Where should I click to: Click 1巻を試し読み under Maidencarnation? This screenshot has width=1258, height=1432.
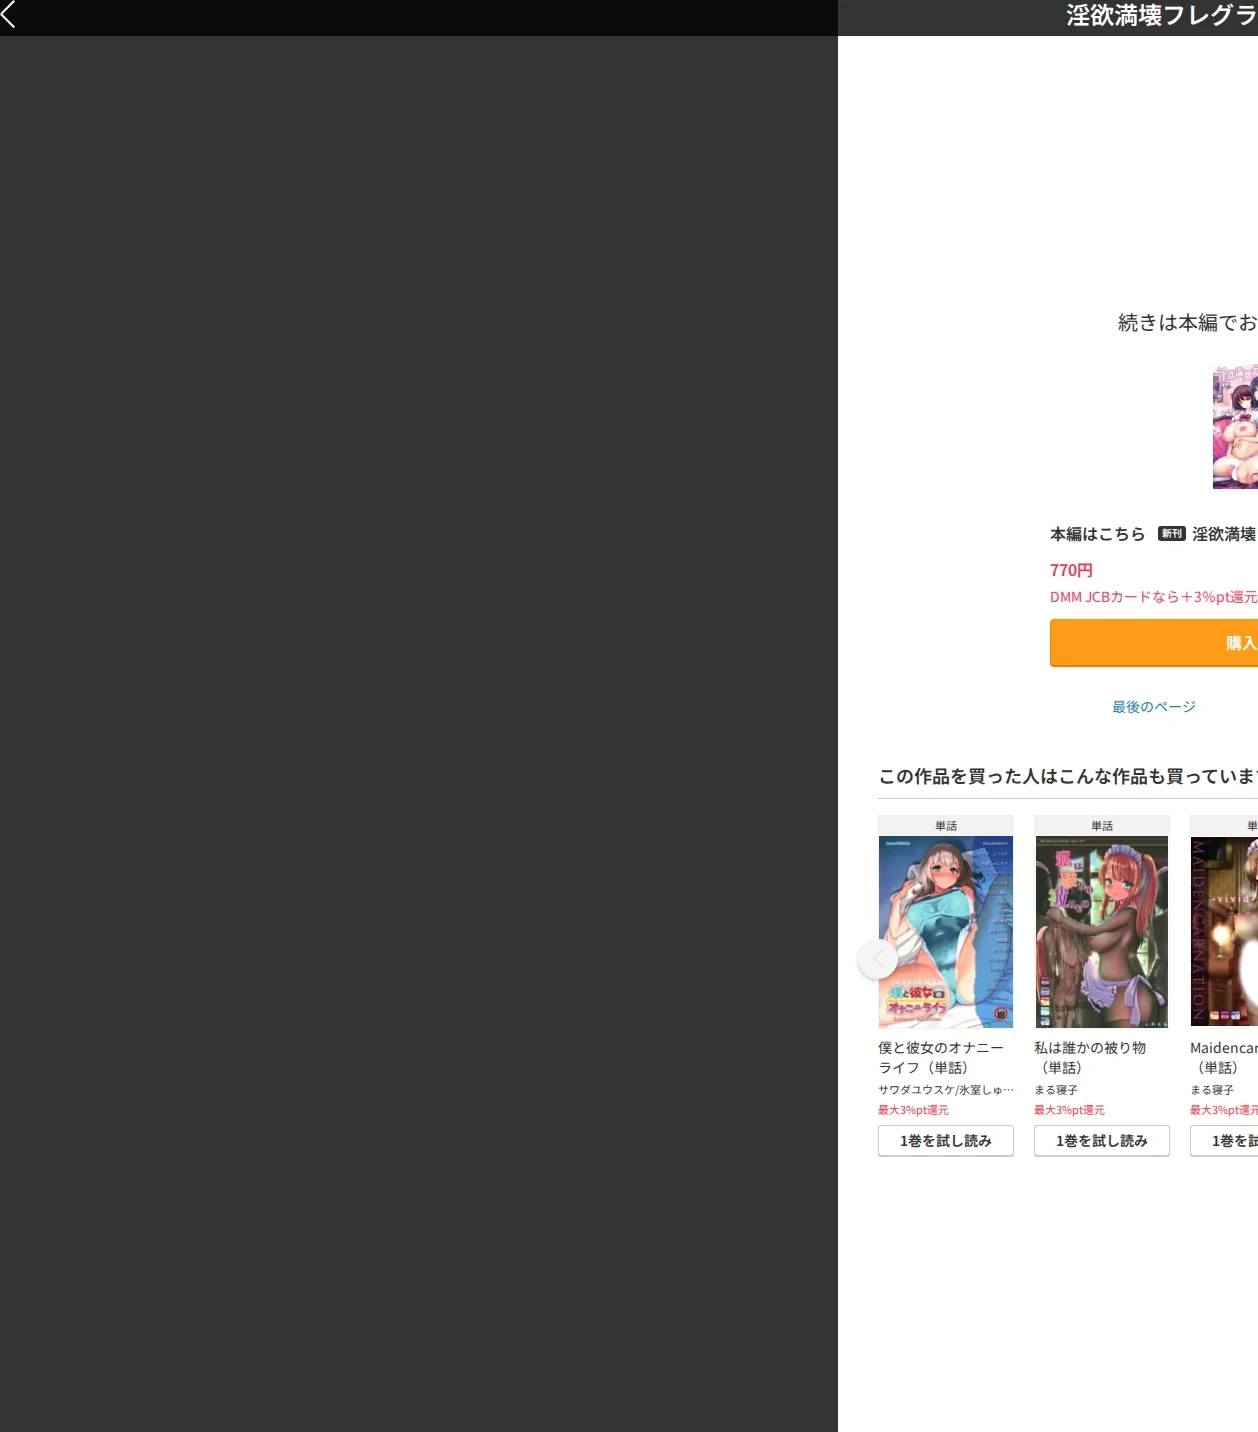click(x=1224, y=1141)
